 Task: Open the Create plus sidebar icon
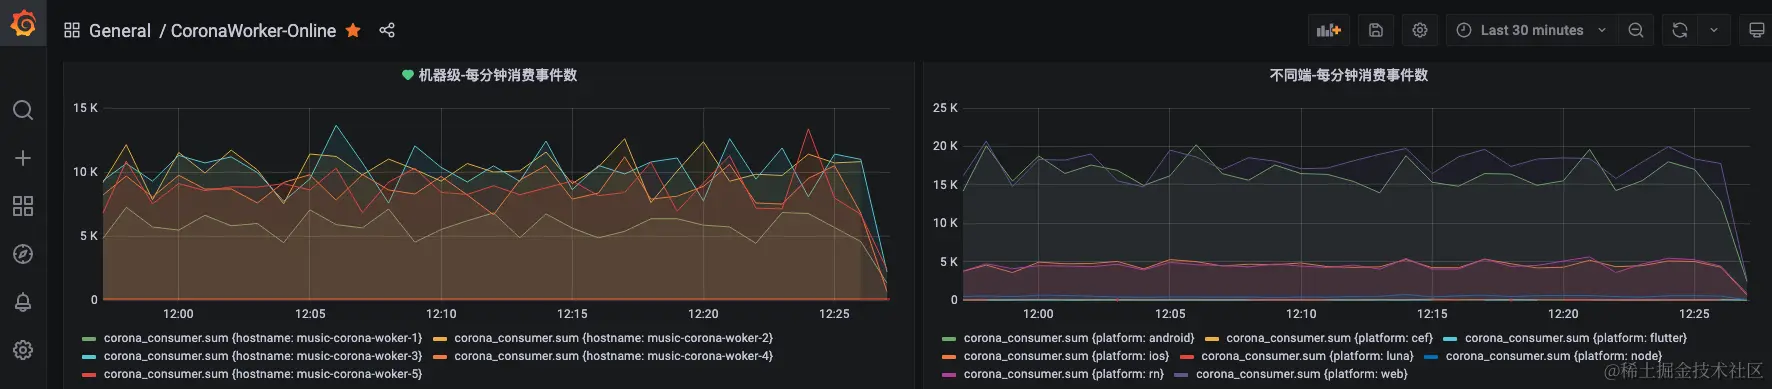(23, 158)
